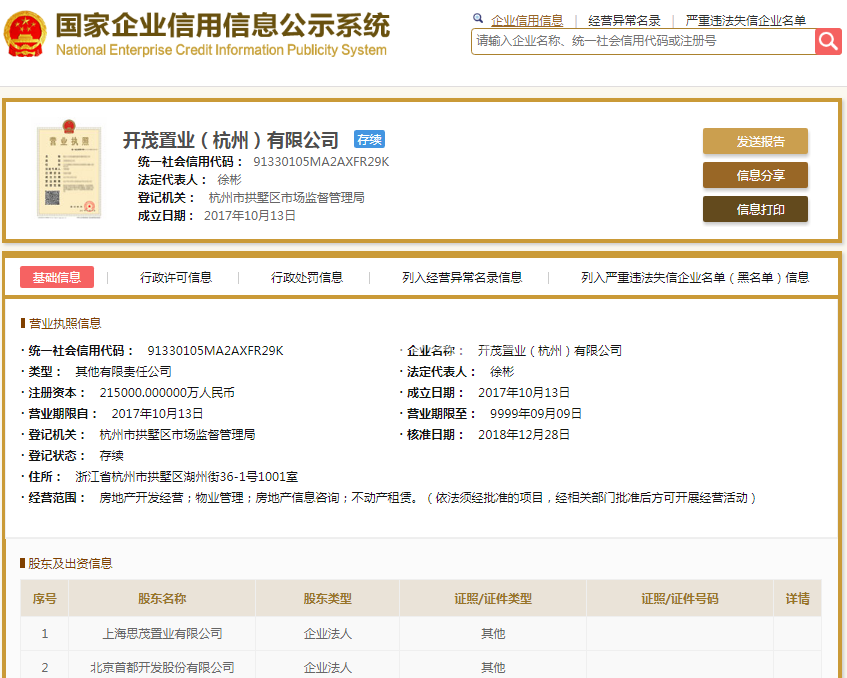Click shareholder 上海思茂置业有限公司

coord(162,633)
